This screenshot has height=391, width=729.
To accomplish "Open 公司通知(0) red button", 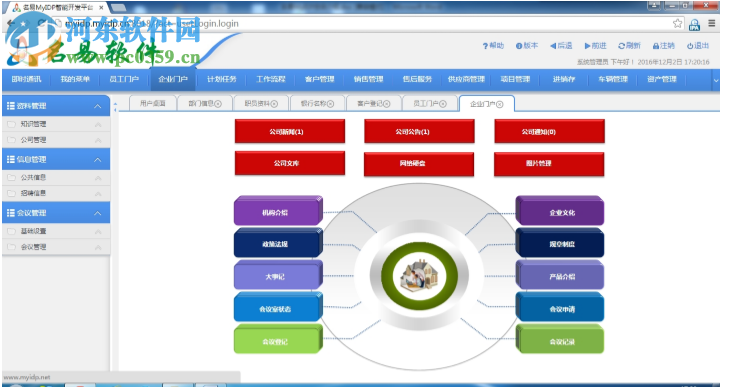I will tap(549, 132).
